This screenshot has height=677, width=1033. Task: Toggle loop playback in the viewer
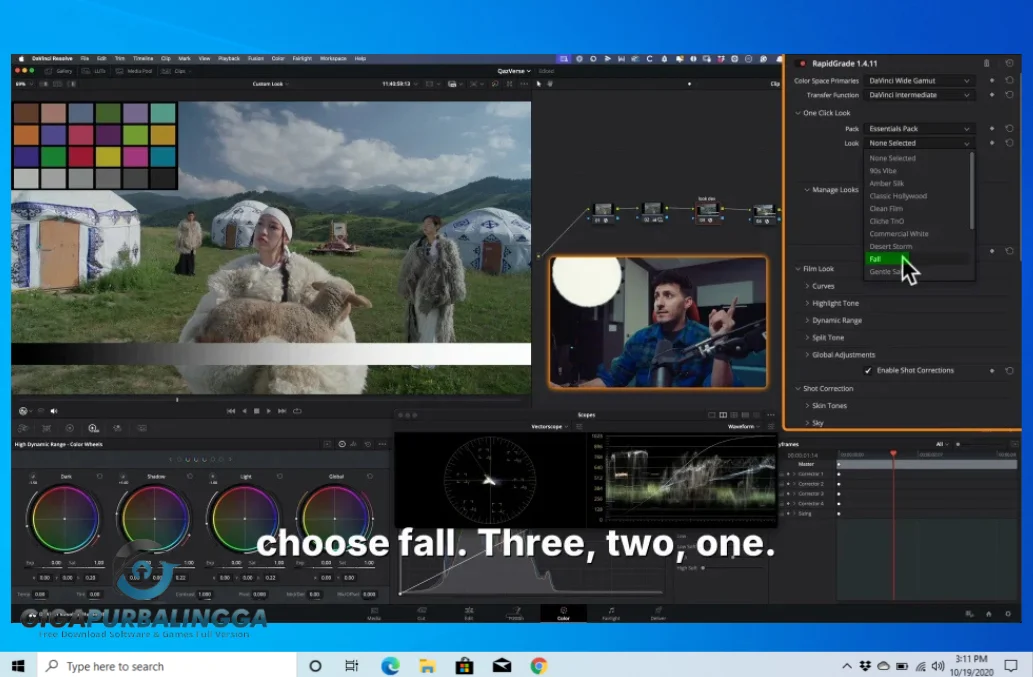tap(297, 411)
